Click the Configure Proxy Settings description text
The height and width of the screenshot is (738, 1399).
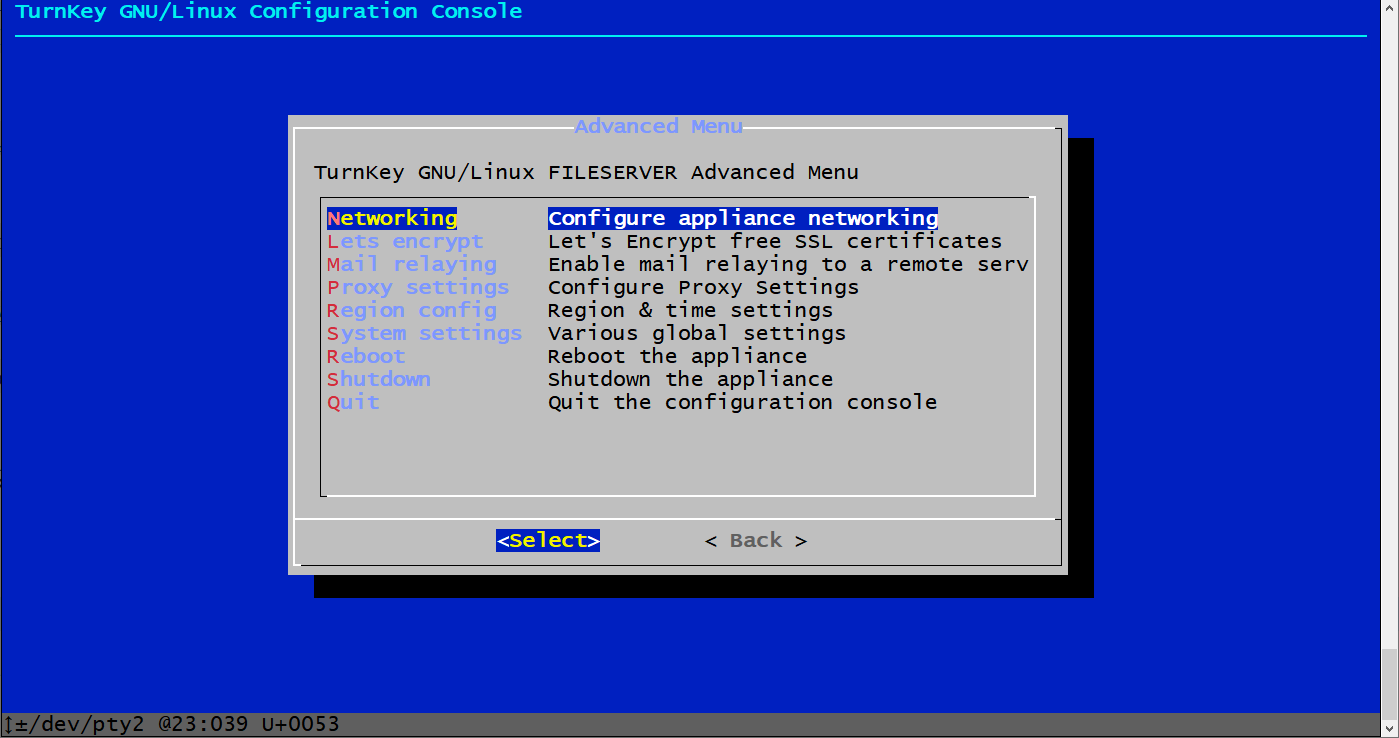(702, 286)
